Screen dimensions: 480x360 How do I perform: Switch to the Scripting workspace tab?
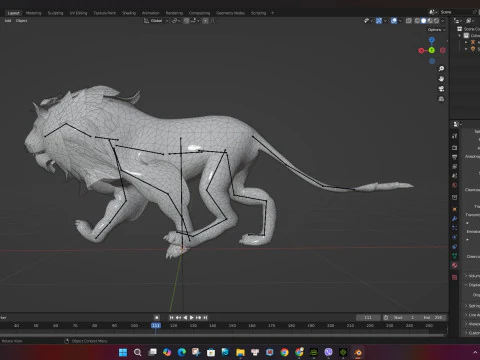pyautogui.click(x=258, y=13)
